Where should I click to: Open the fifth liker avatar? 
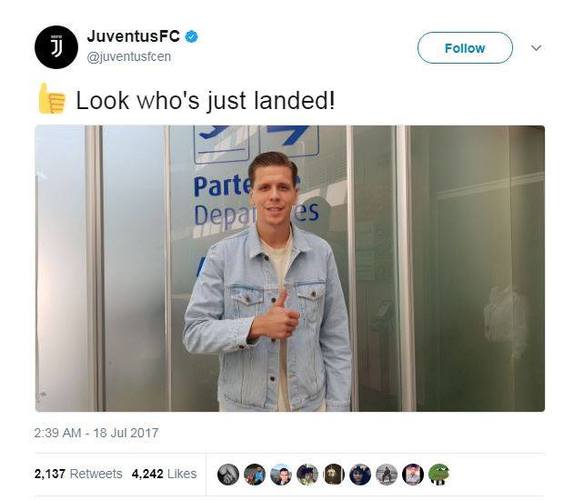[x=333, y=474]
